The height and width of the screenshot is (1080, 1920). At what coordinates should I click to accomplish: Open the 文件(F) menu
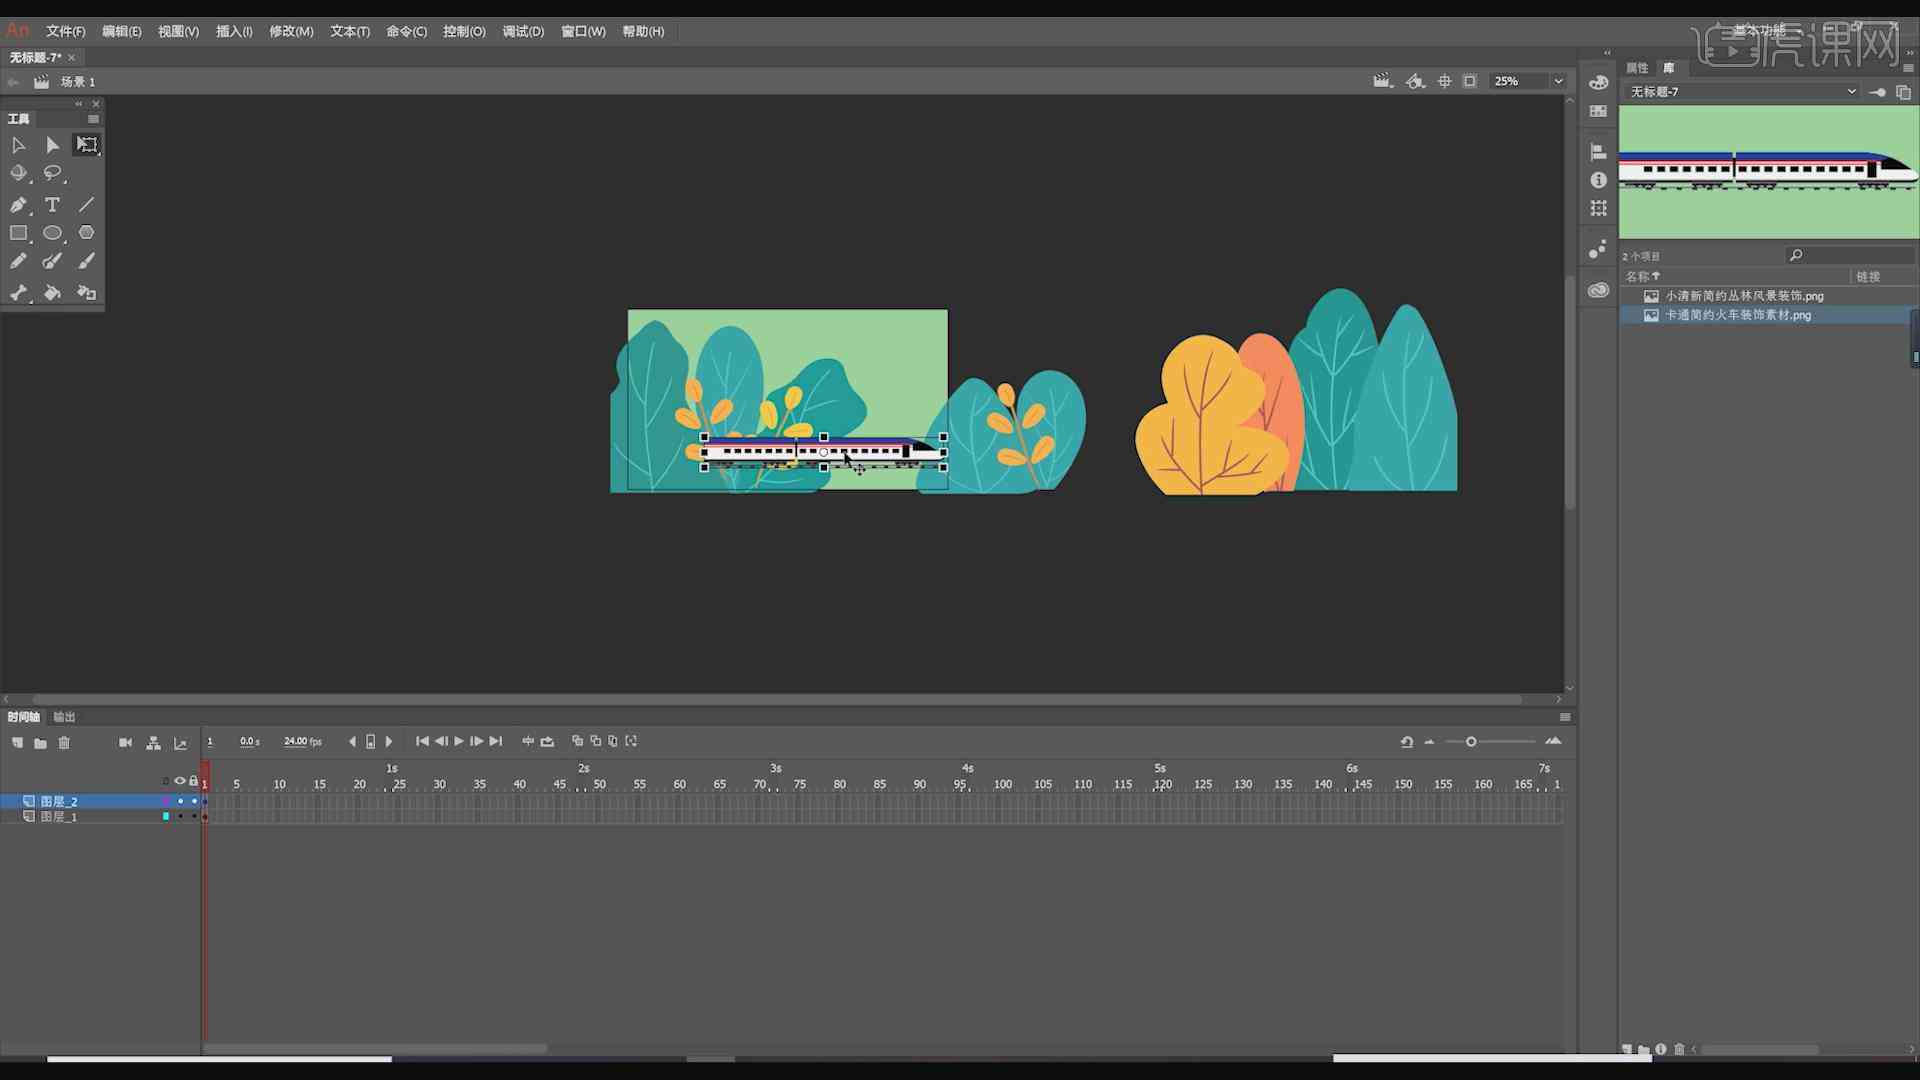pos(65,32)
